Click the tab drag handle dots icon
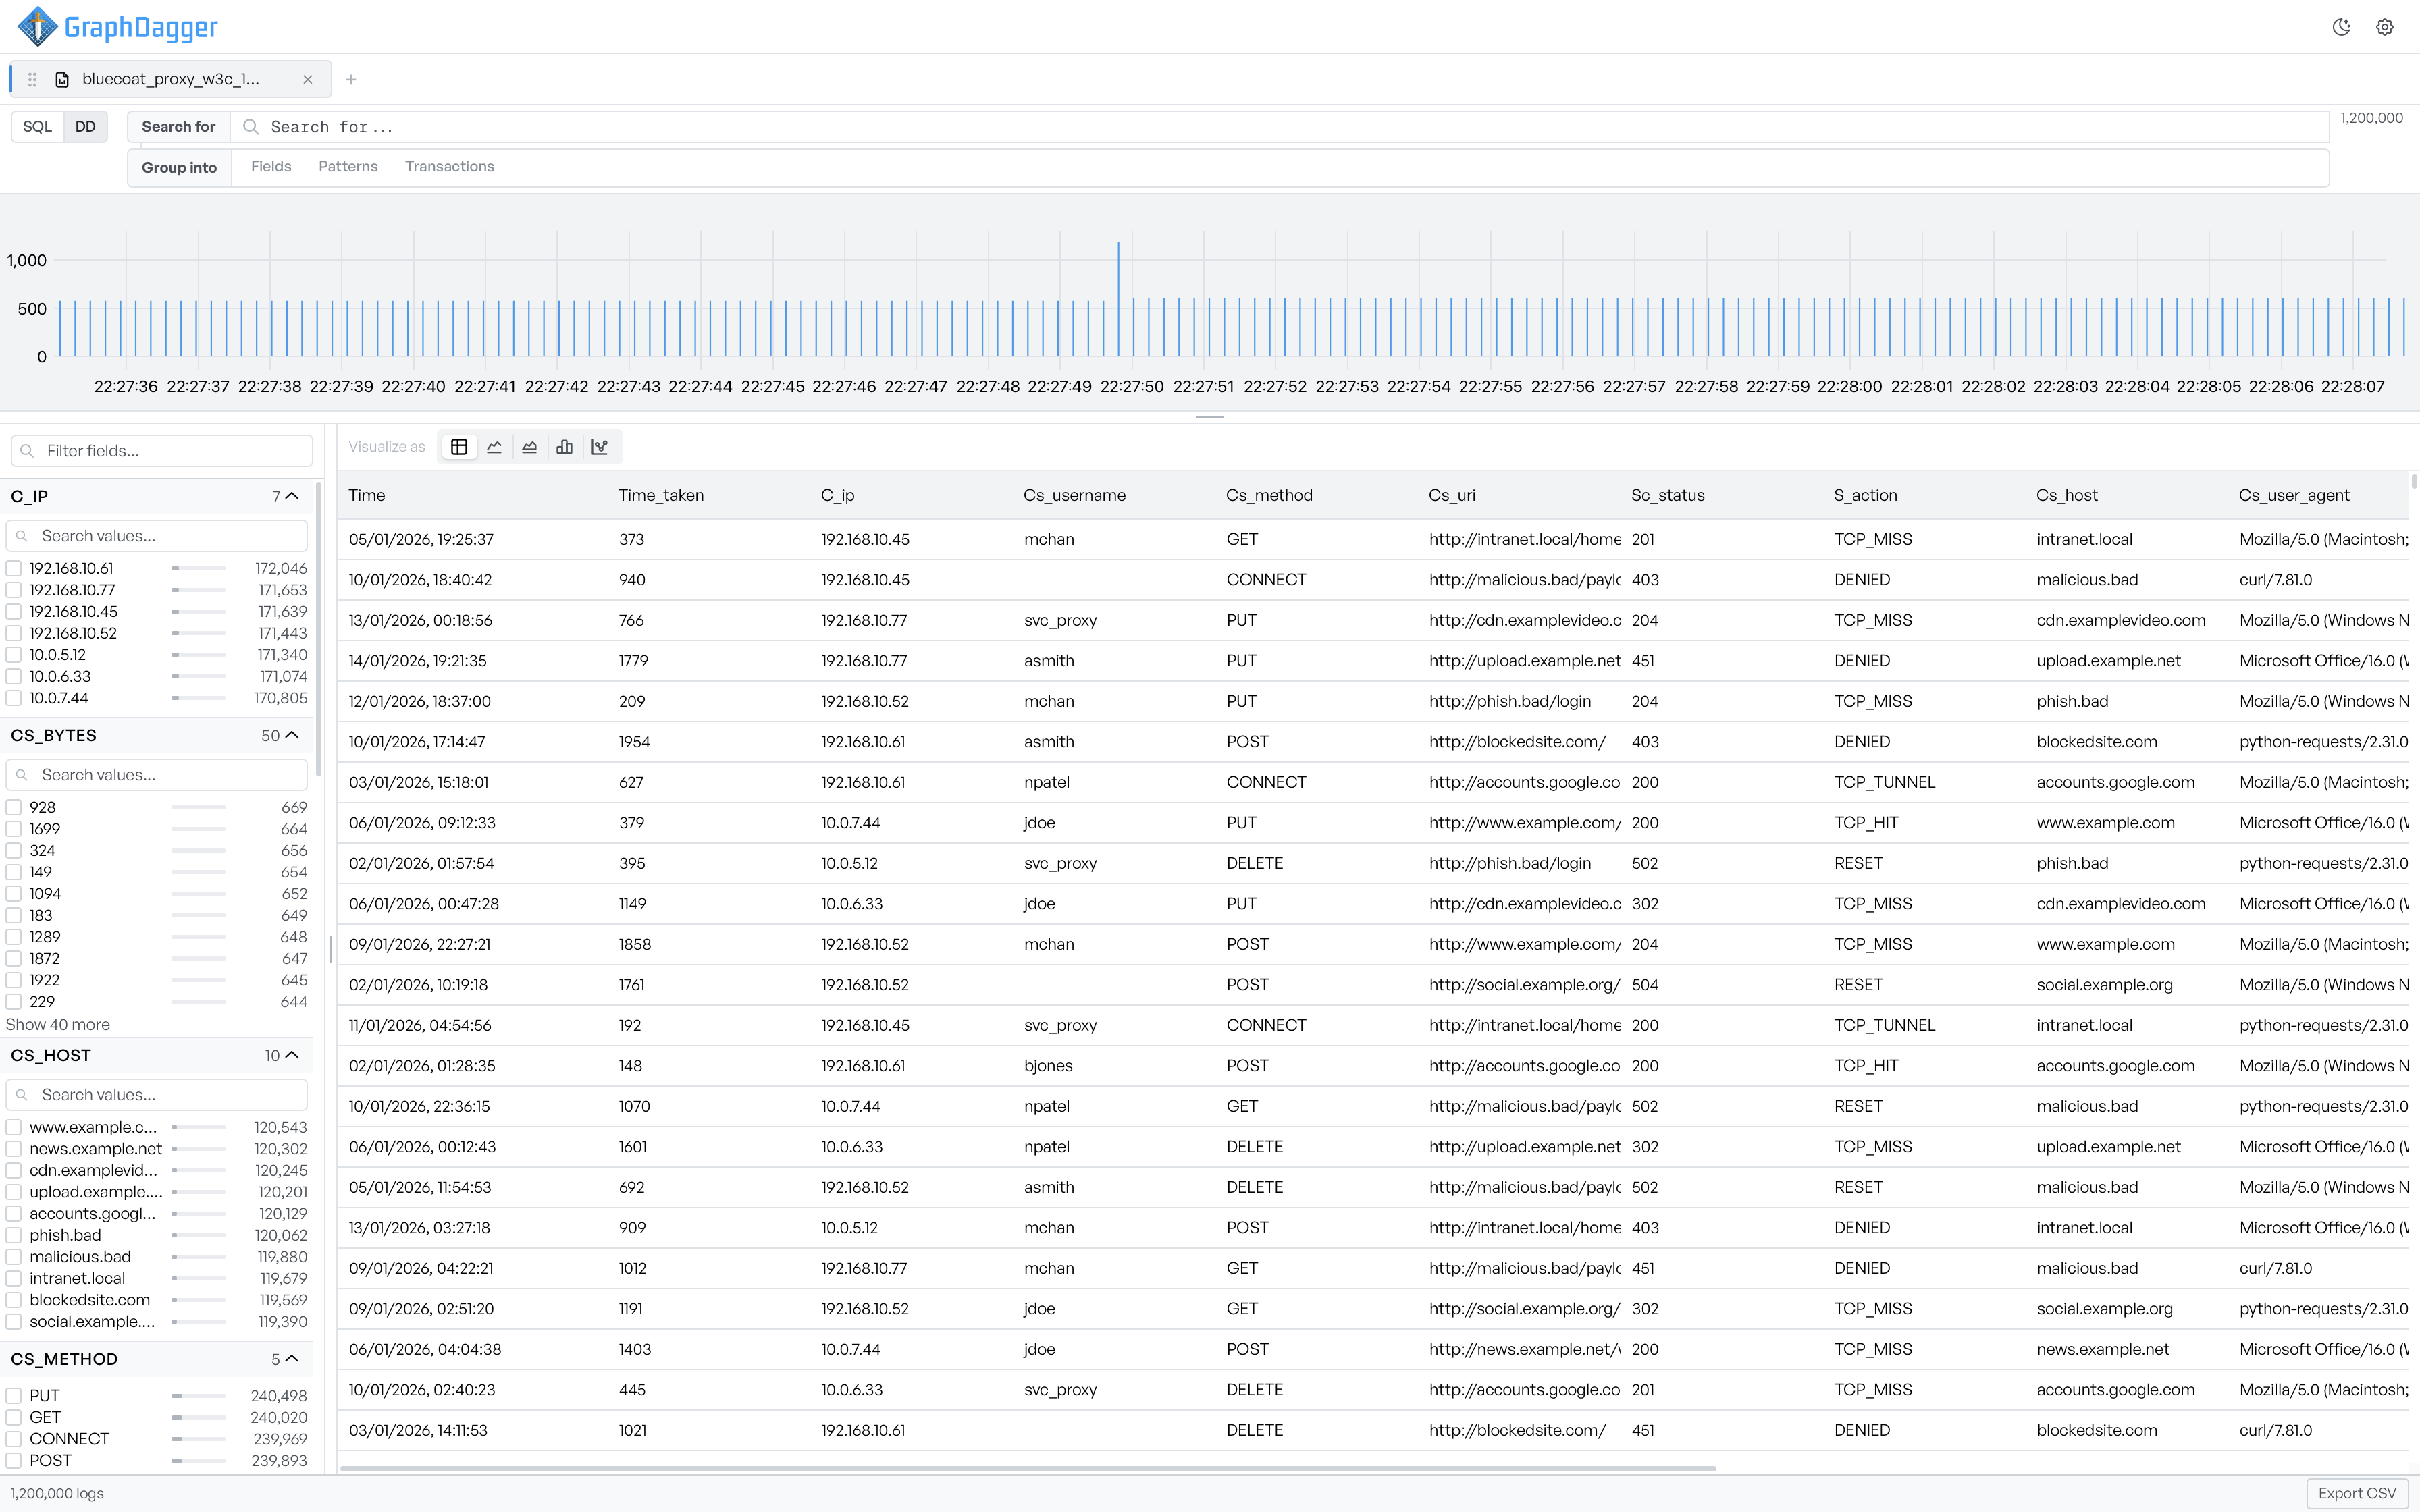The width and height of the screenshot is (2420, 1512). point(32,80)
